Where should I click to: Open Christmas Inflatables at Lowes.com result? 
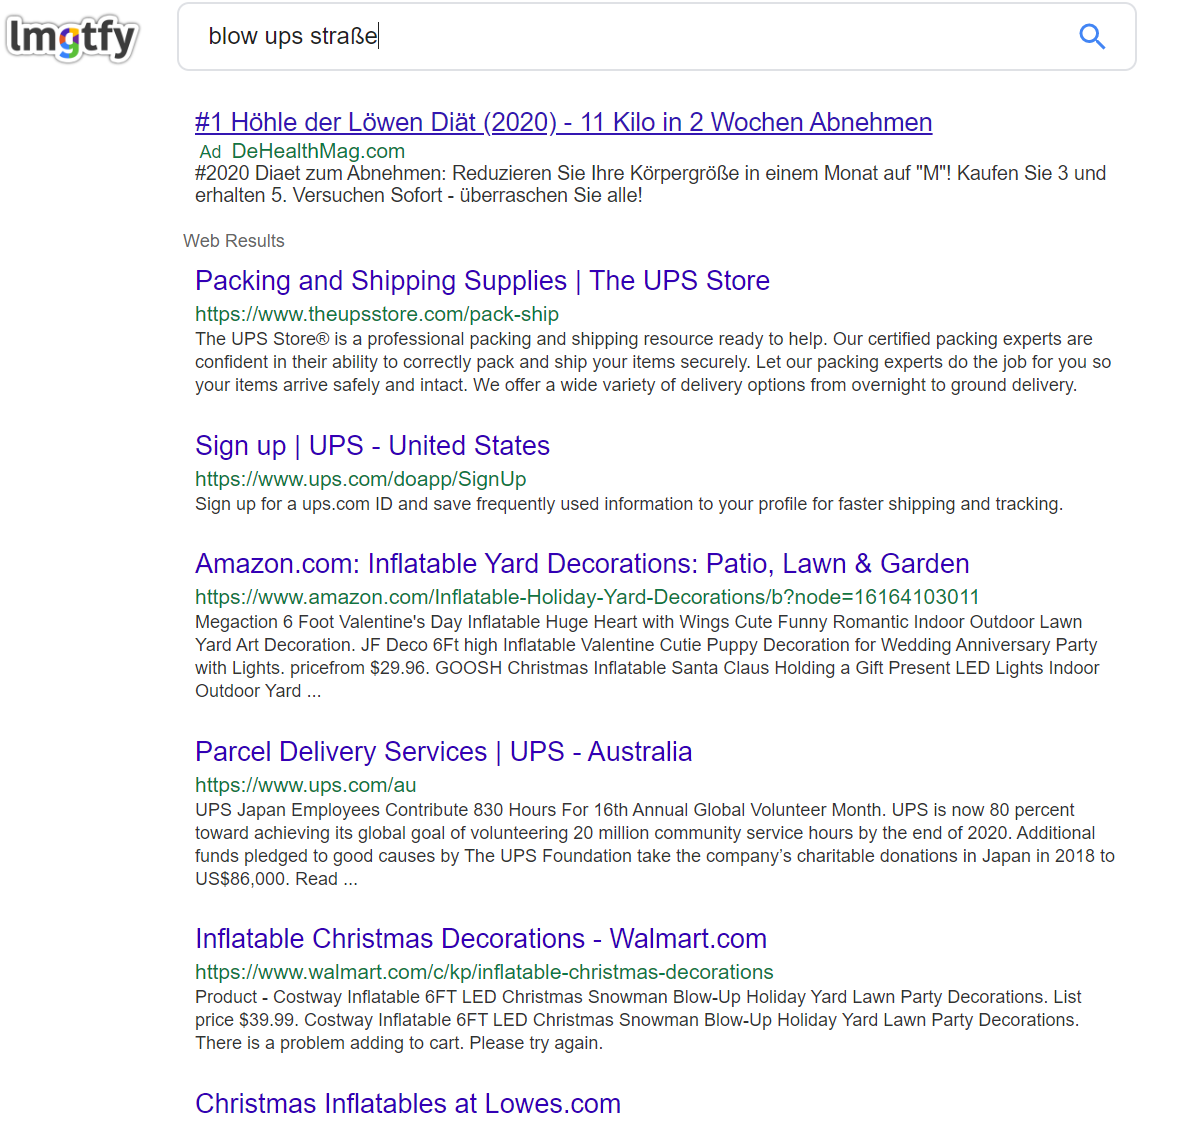pos(408,1104)
